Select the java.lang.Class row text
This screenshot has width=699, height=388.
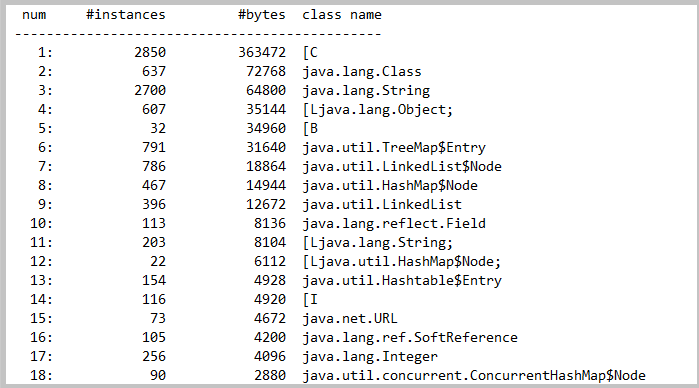[x=362, y=71]
